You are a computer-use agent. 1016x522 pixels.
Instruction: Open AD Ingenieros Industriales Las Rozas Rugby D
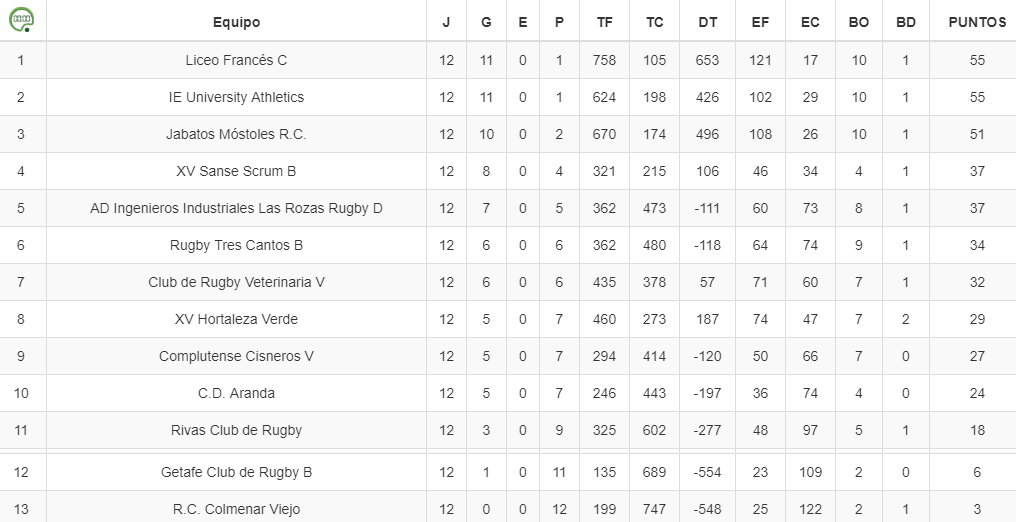pyautogui.click(x=237, y=208)
